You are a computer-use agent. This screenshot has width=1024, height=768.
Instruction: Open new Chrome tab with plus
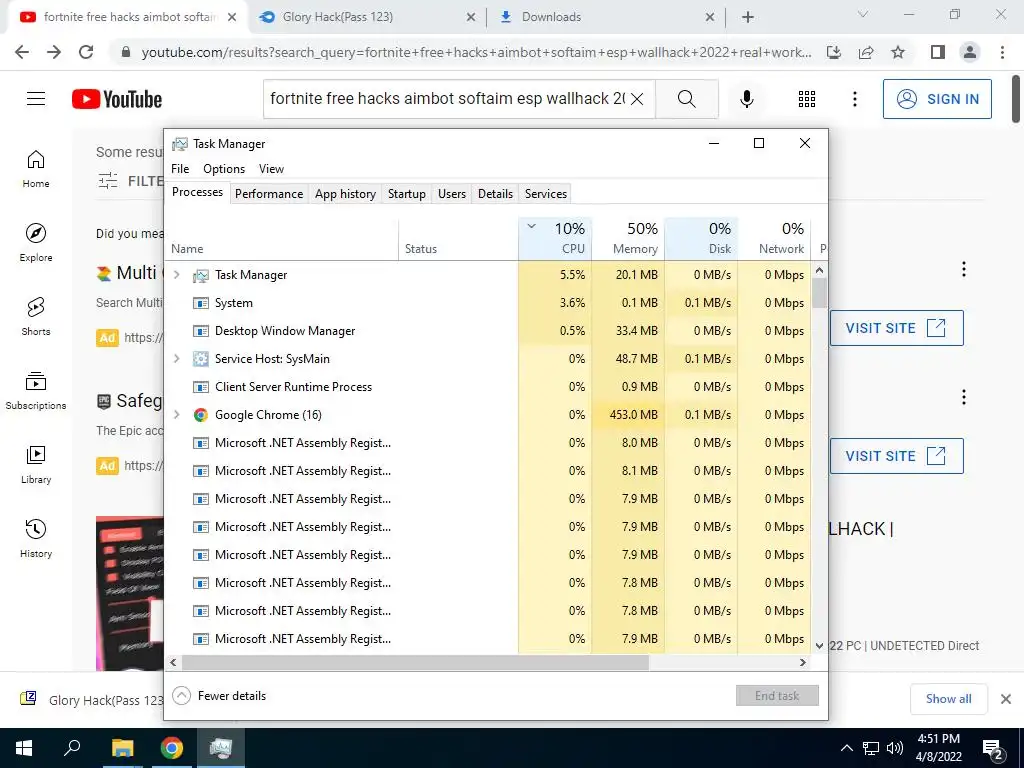(748, 17)
